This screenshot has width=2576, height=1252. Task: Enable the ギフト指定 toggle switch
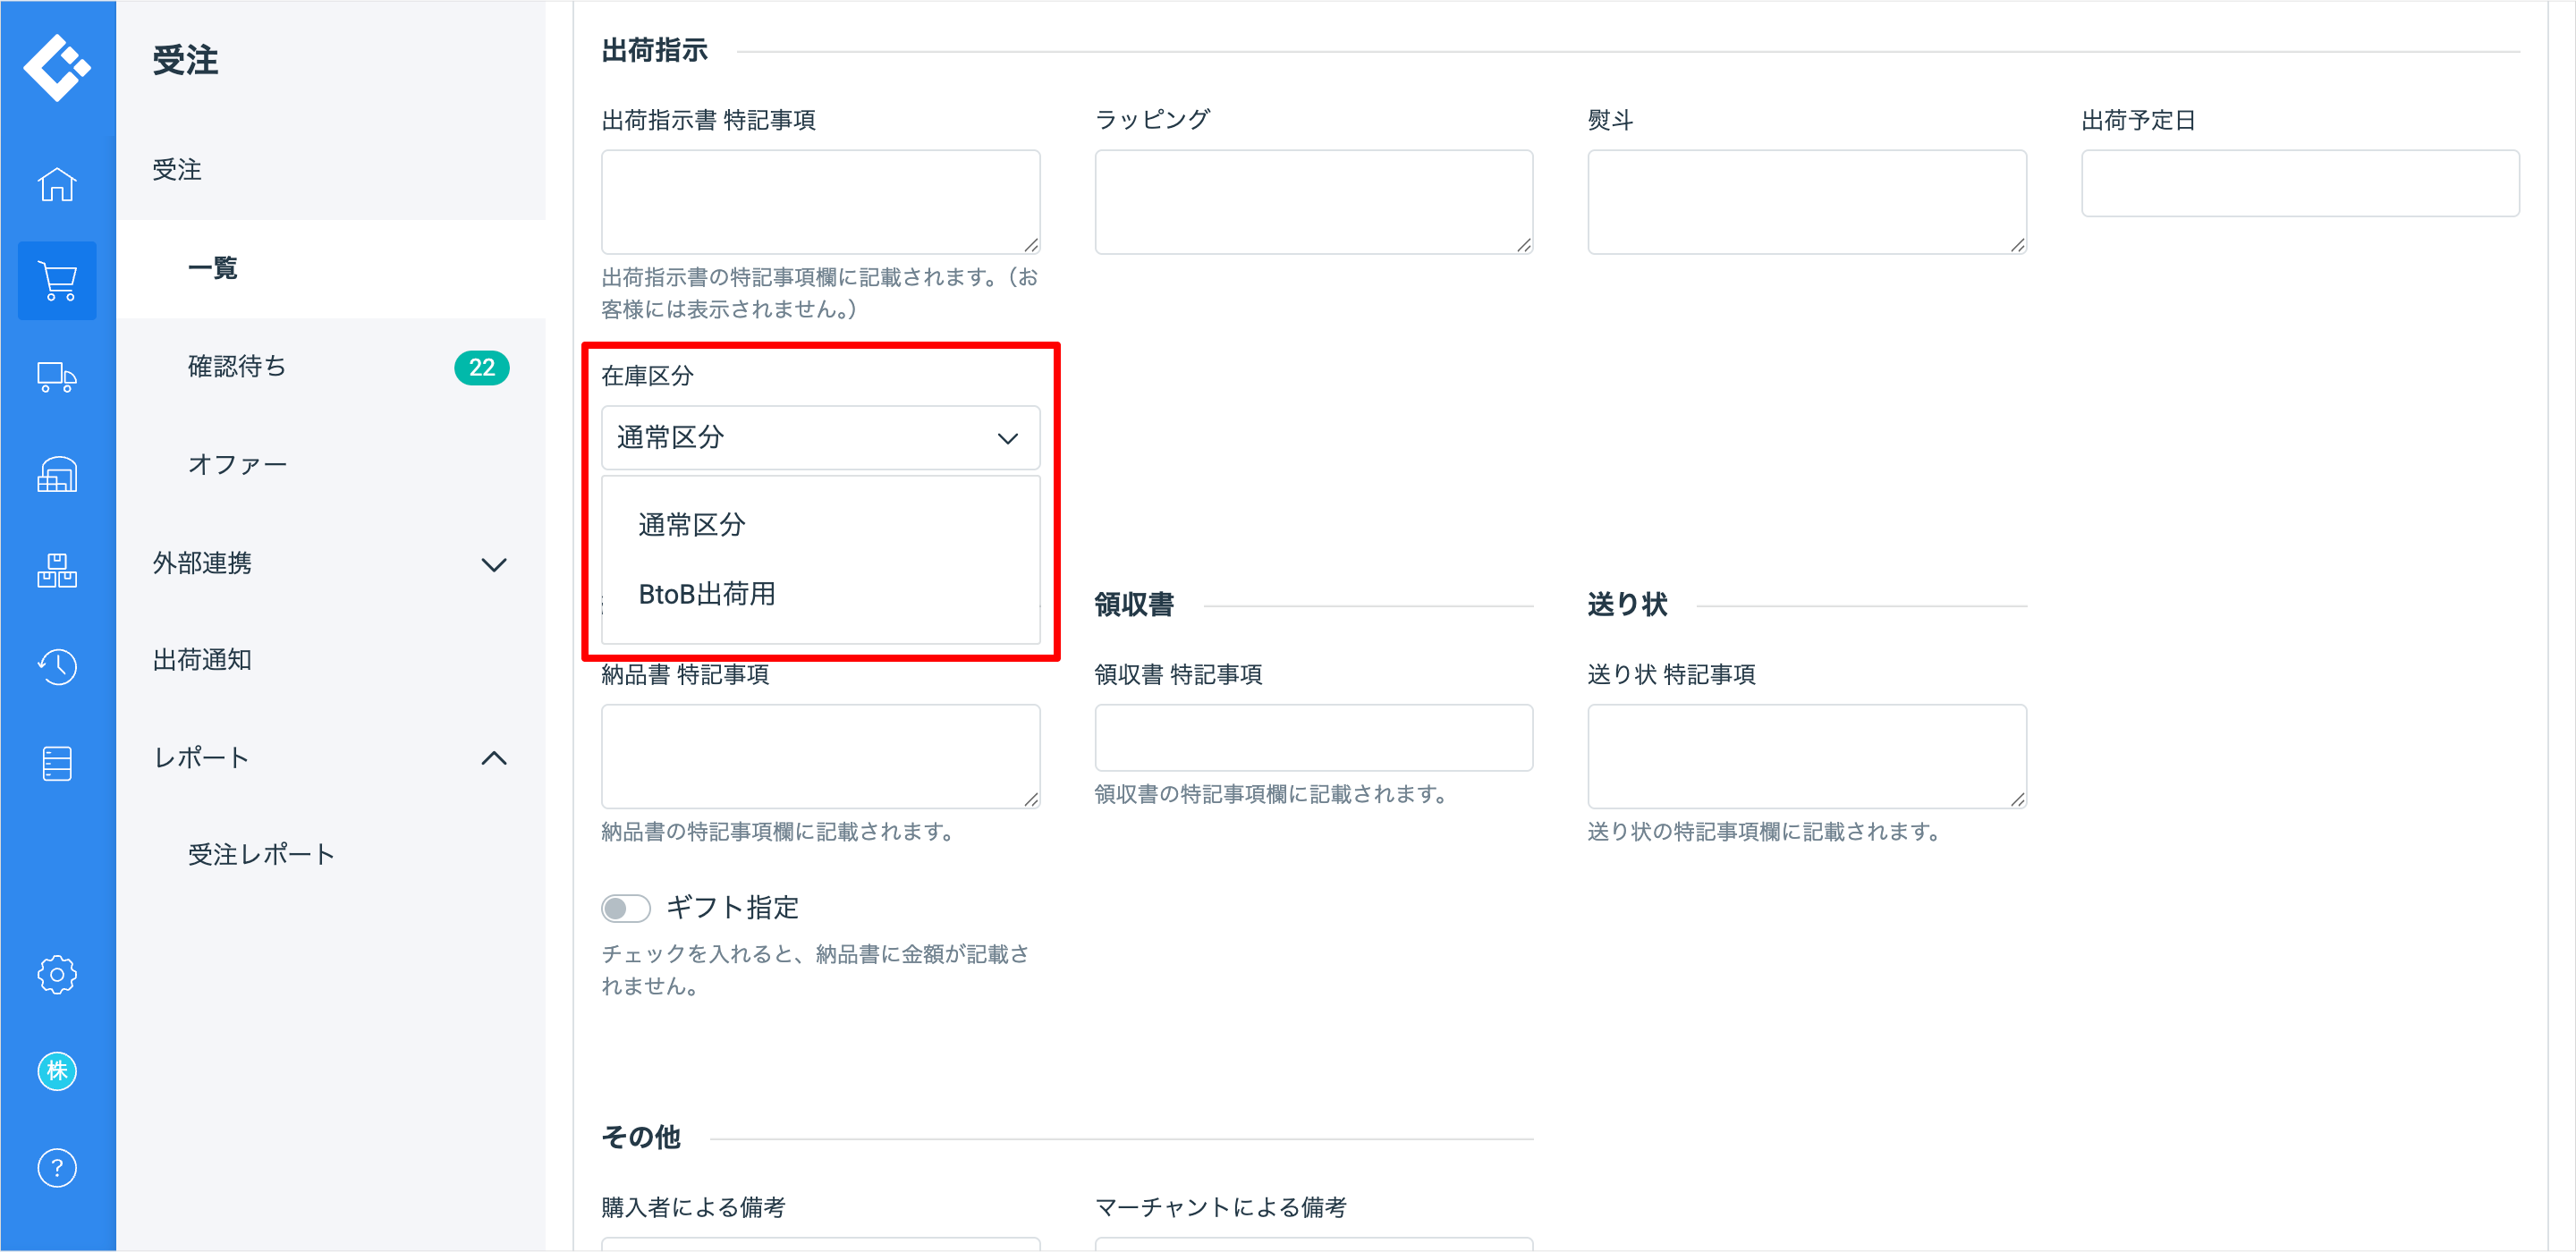(x=625, y=908)
